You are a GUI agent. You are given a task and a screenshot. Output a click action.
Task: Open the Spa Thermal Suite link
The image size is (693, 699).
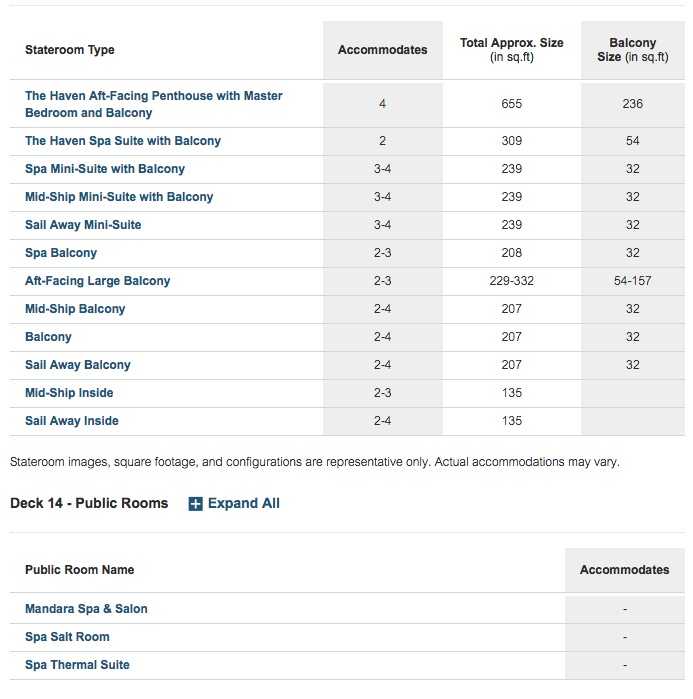point(77,665)
